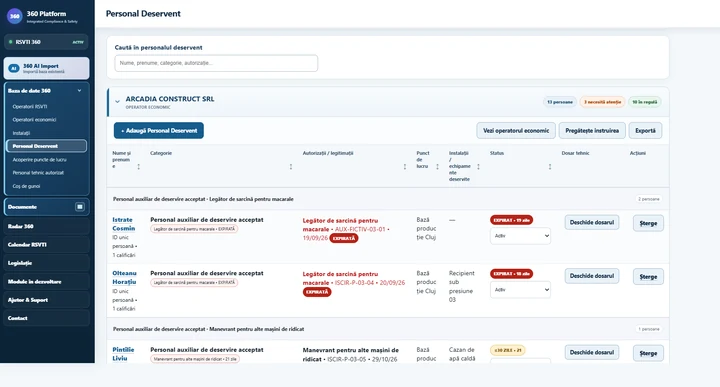720x387 pixels.
Task: Click Pregătește instruirea button
Action: point(592,130)
